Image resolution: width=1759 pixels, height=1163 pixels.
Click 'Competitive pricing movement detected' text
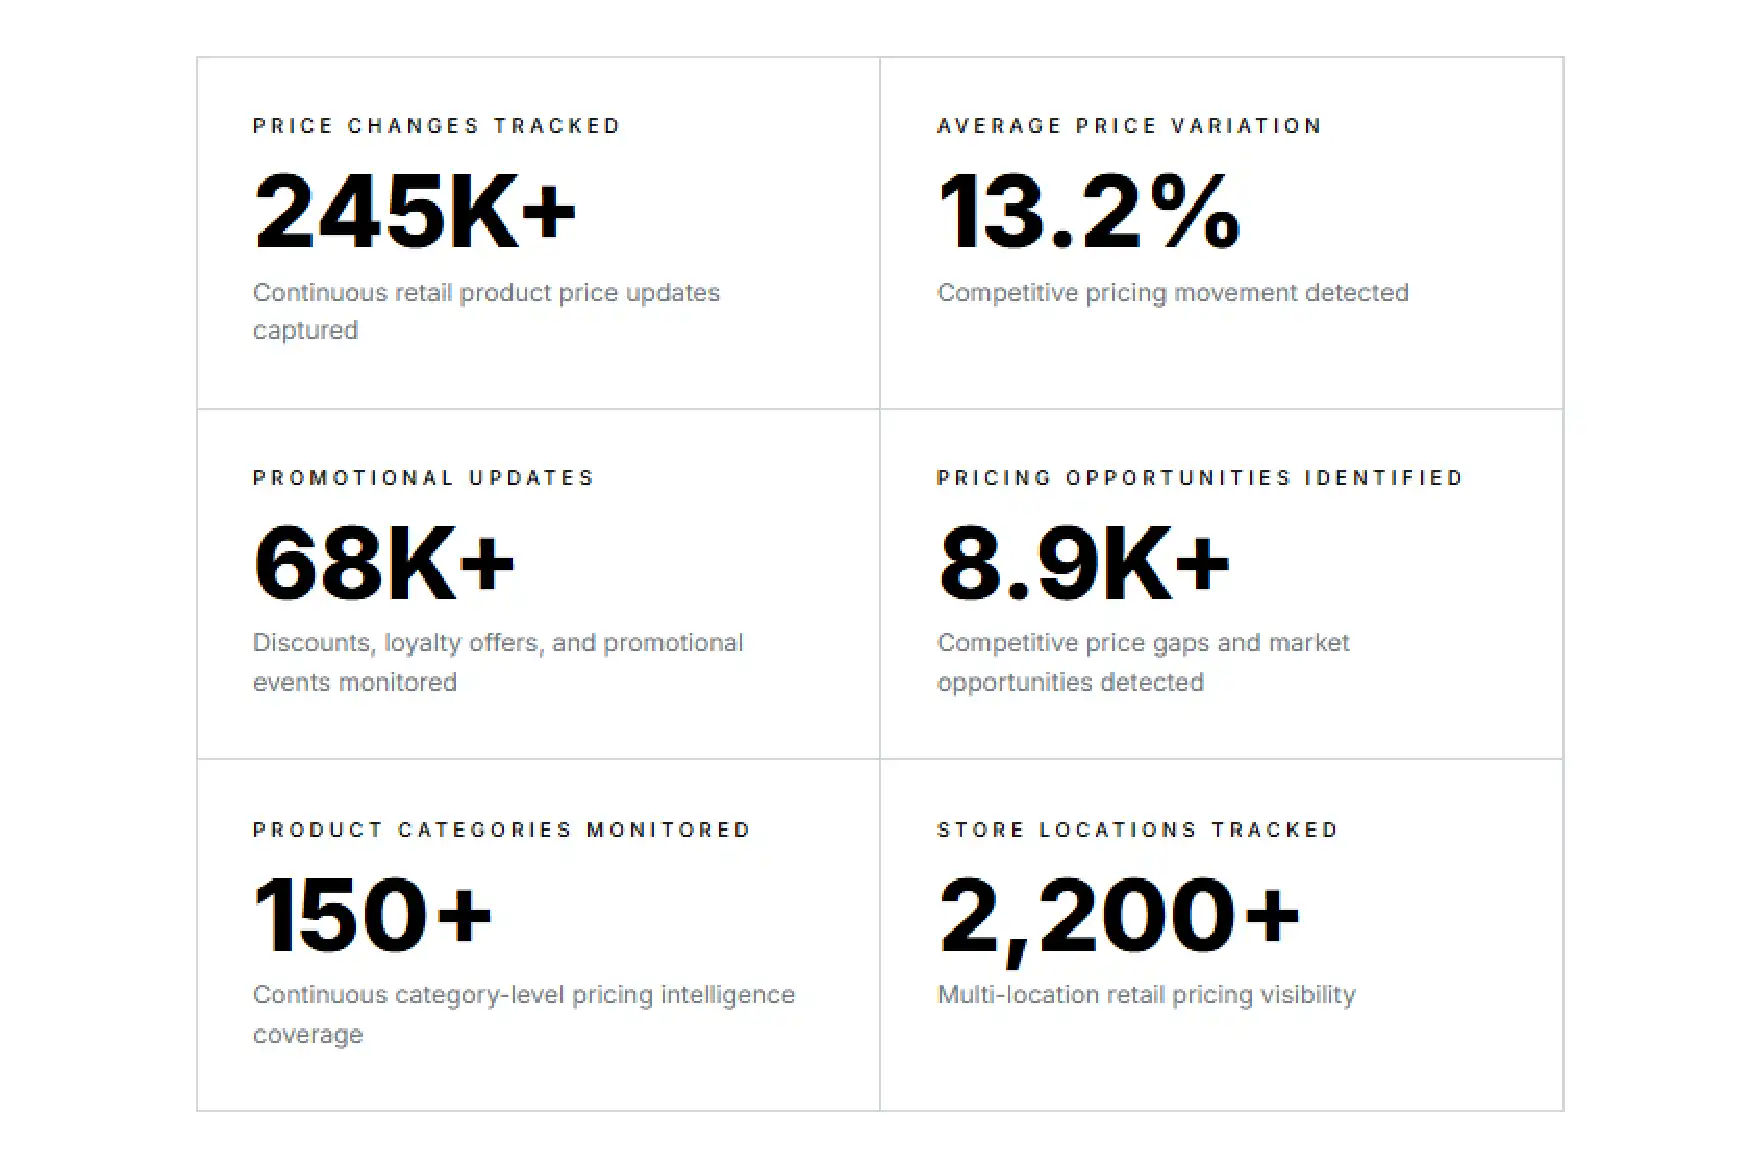(x=1173, y=293)
